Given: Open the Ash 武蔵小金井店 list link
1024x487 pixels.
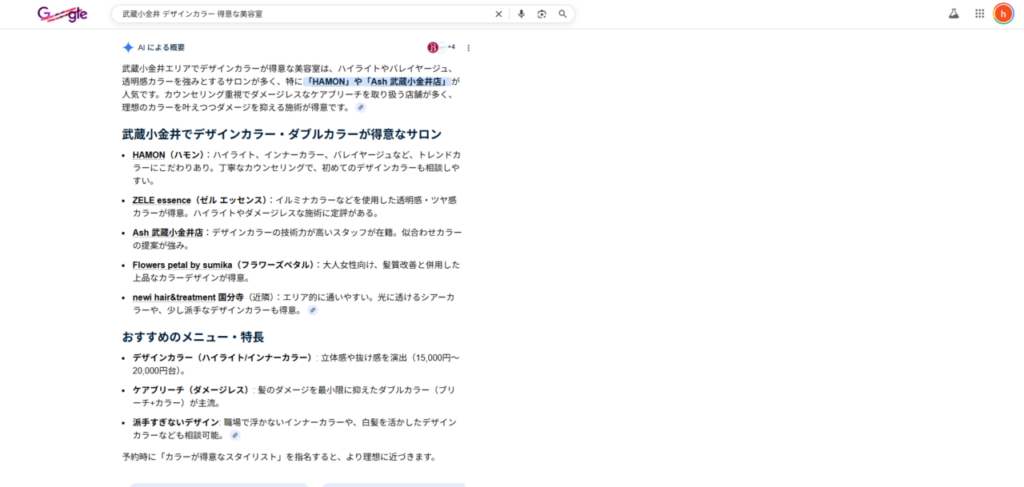Looking at the screenshot, I should [168, 232].
